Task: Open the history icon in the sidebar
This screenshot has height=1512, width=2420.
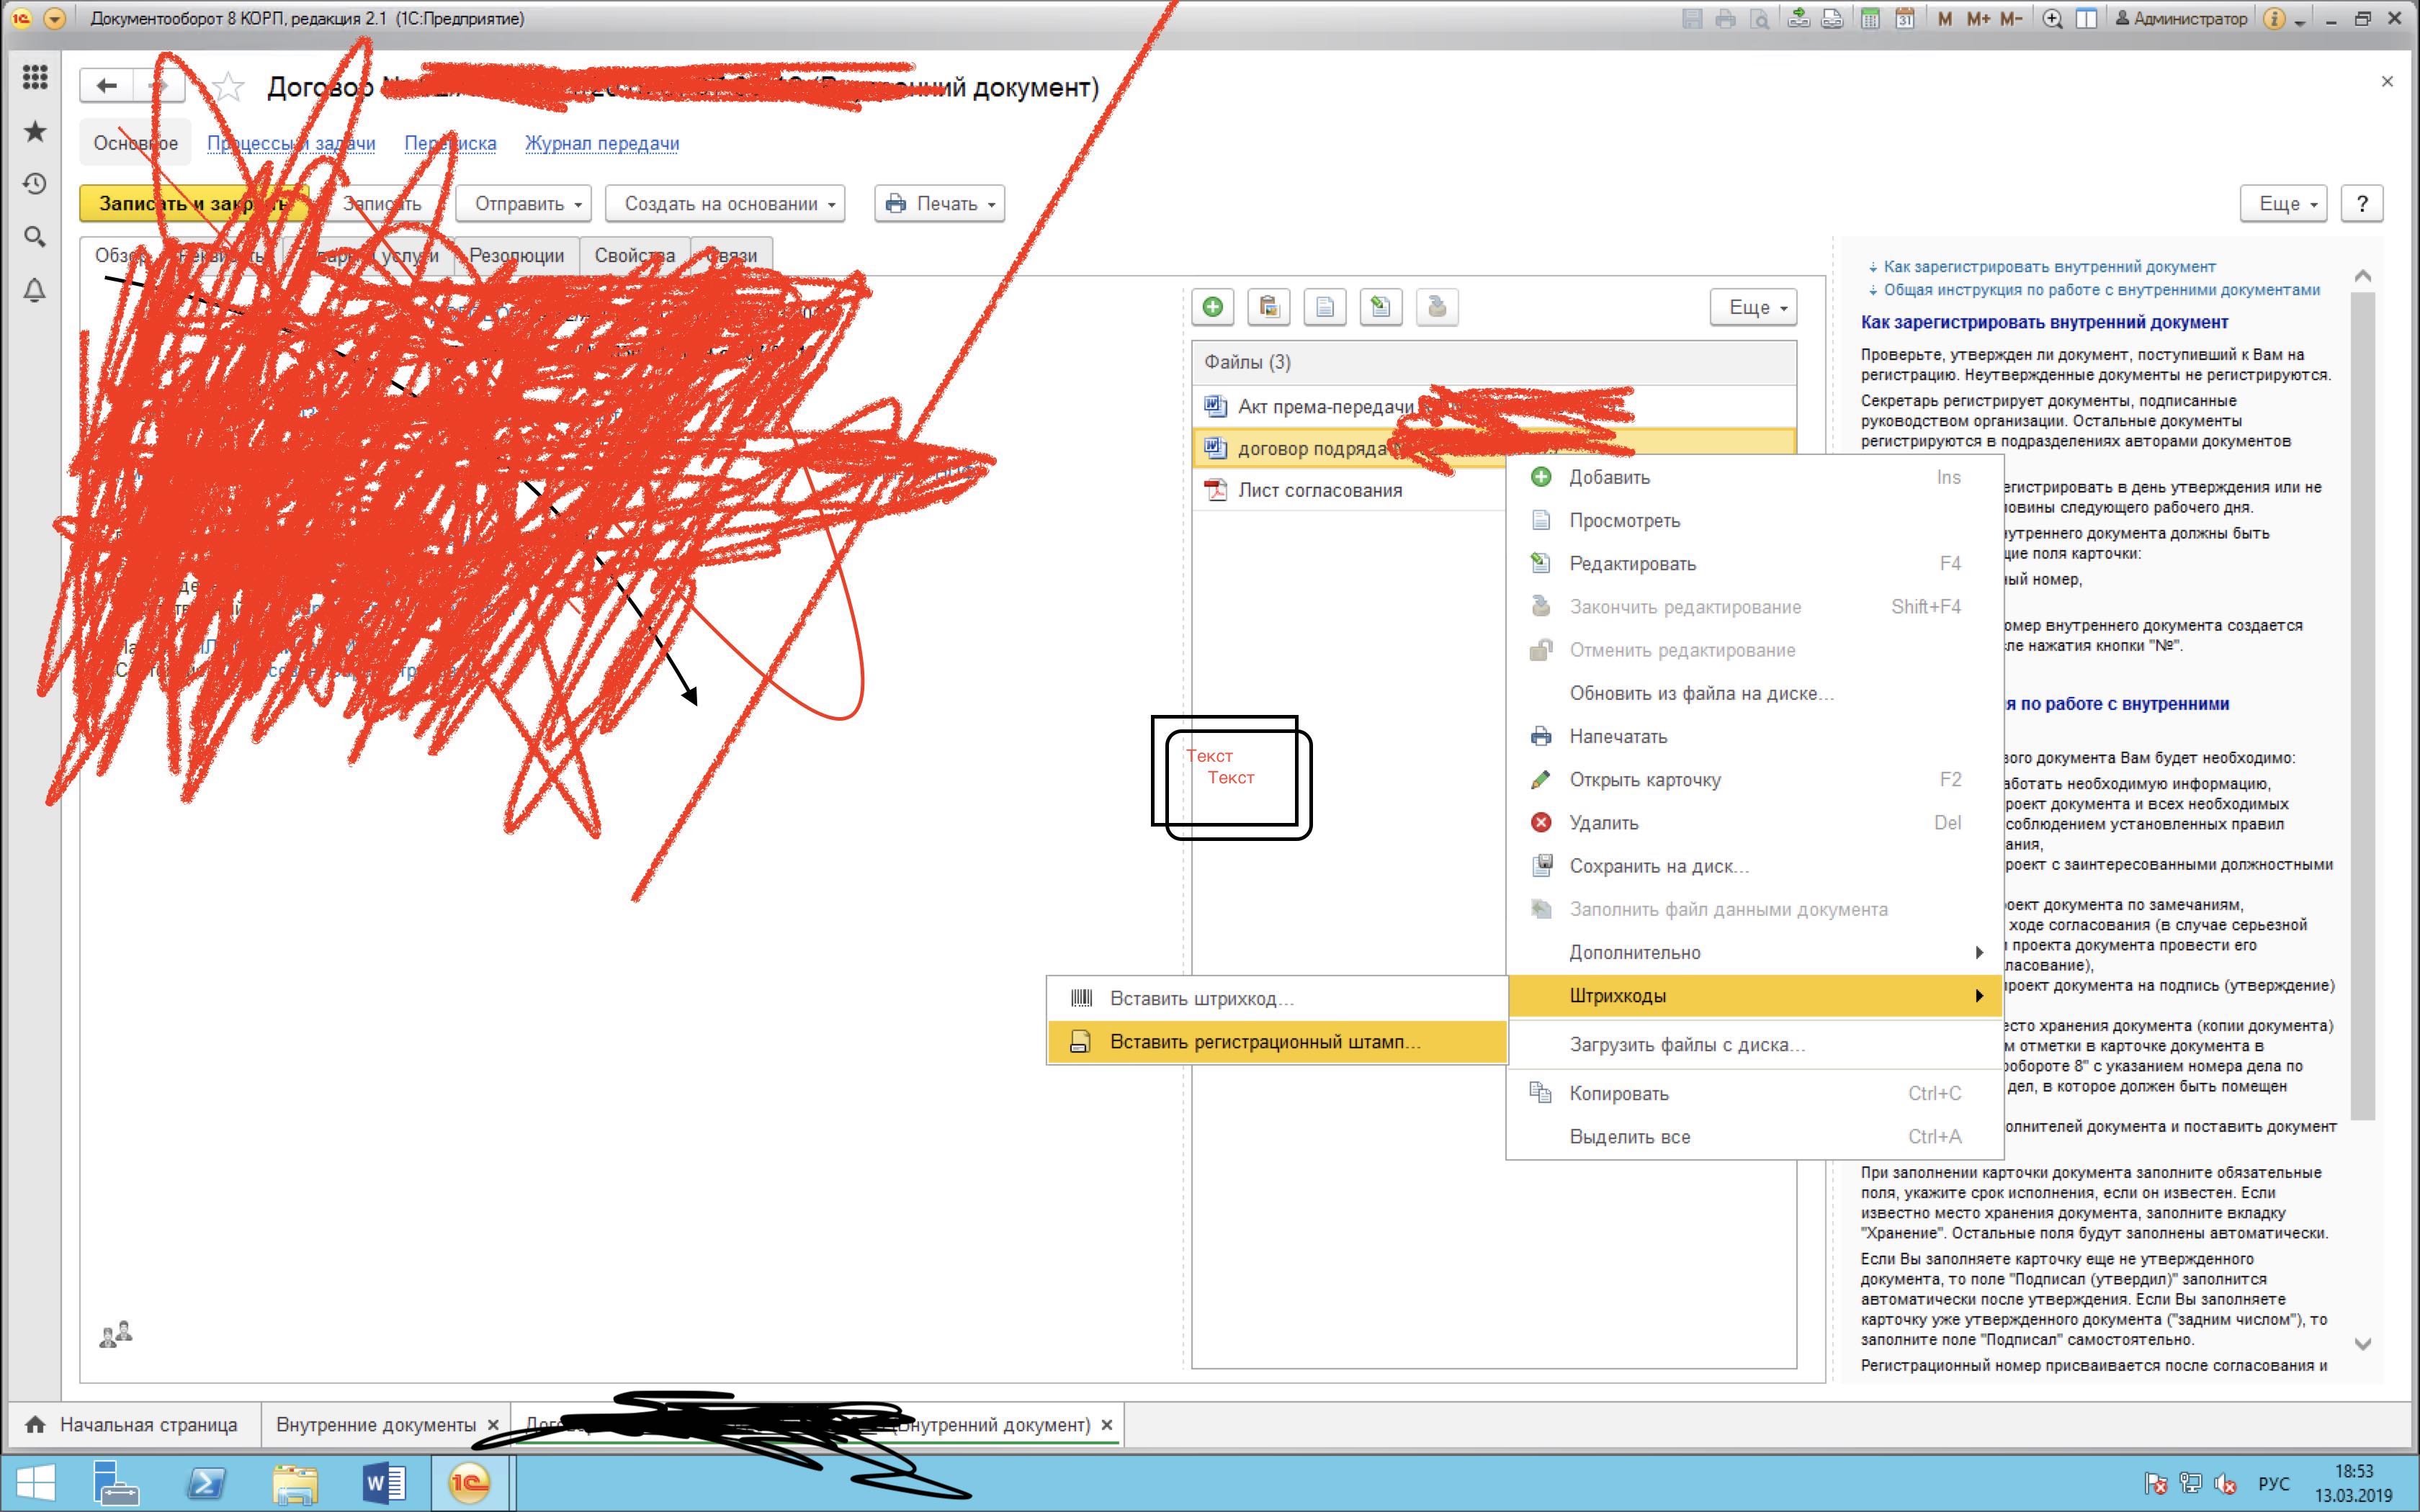Action: pos(35,183)
